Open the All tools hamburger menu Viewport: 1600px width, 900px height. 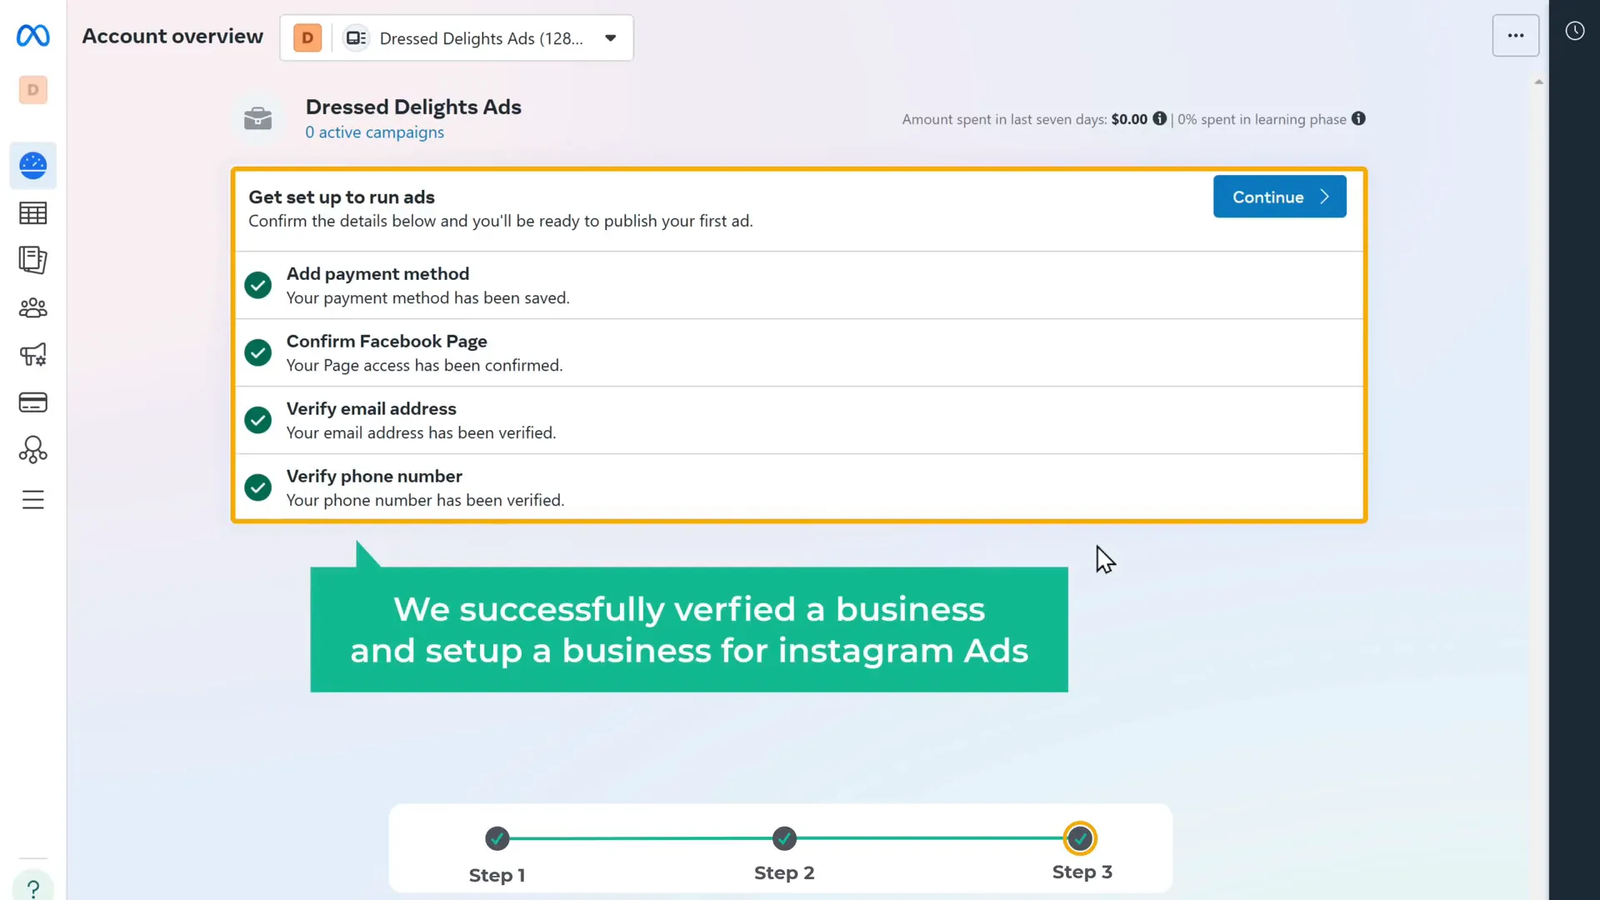pyautogui.click(x=33, y=499)
